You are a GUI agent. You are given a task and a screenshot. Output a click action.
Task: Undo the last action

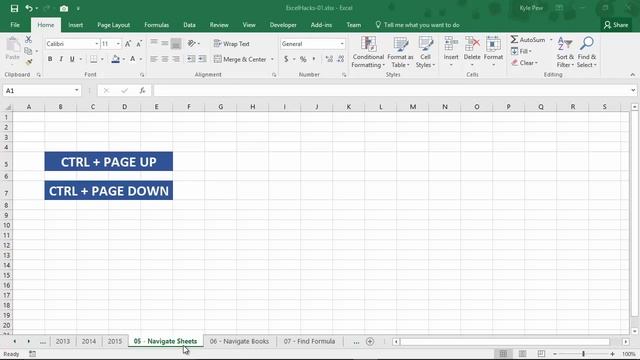pyautogui.click(x=29, y=8)
